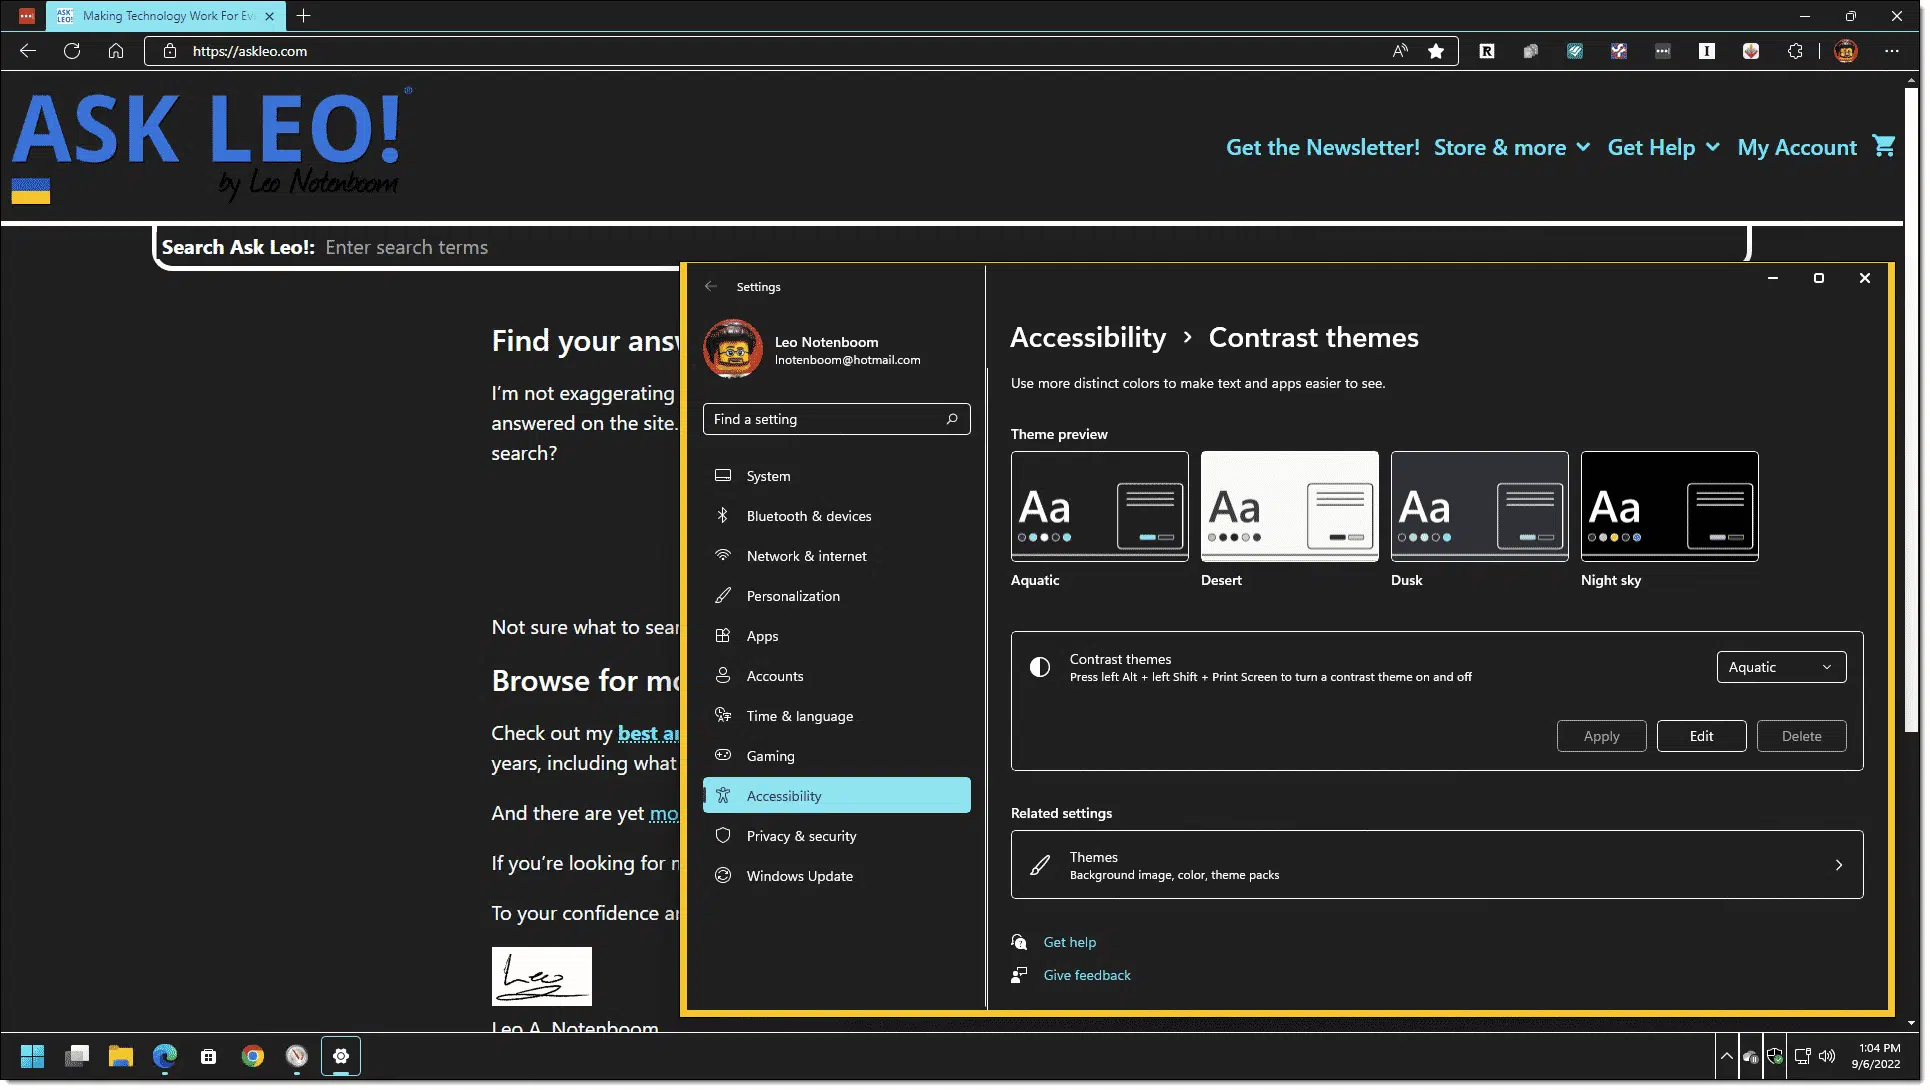
Task: Open the Themes related setting
Action: point(1436,865)
